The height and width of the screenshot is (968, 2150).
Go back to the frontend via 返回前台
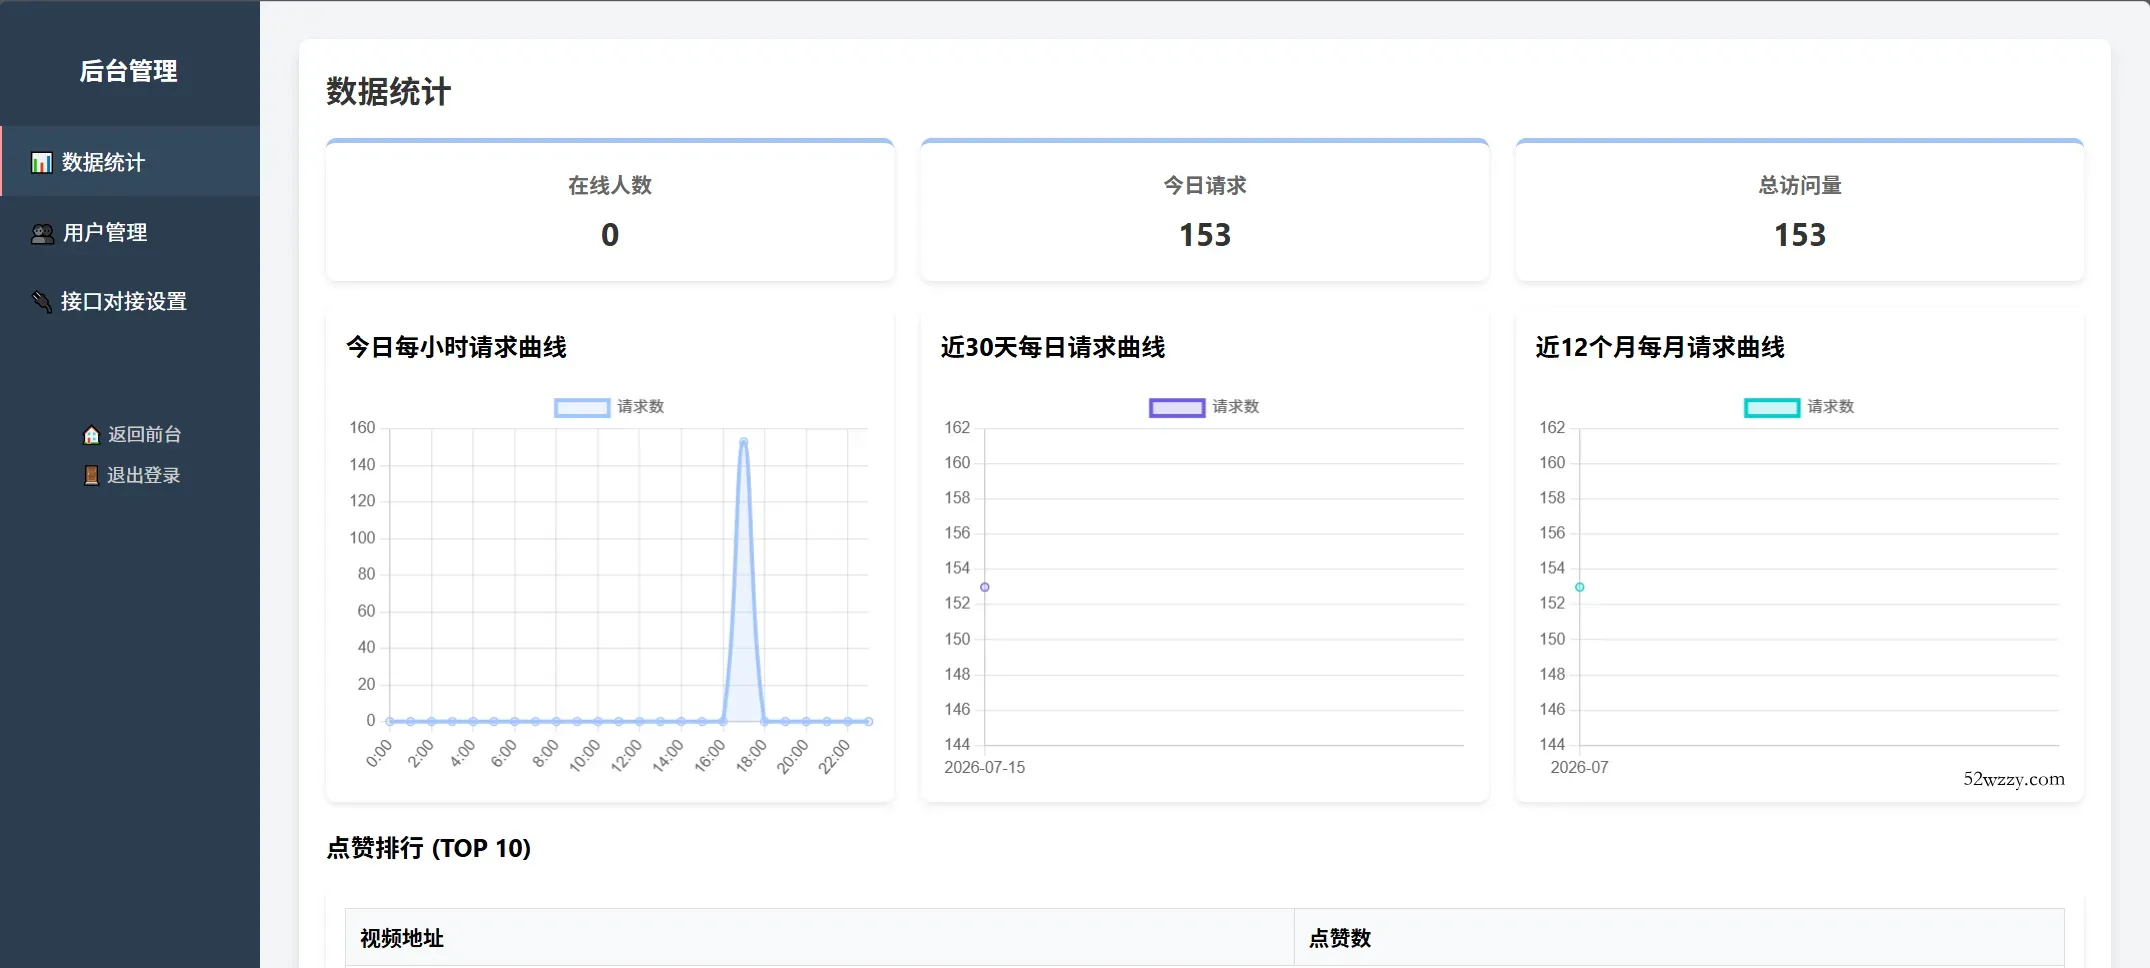coord(132,435)
